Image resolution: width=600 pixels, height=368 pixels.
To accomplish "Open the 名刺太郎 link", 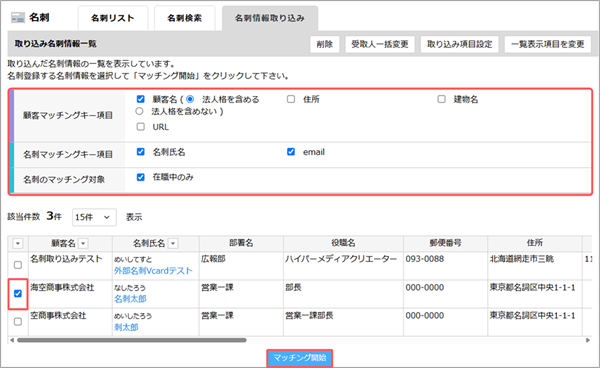I will pos(130,299).
